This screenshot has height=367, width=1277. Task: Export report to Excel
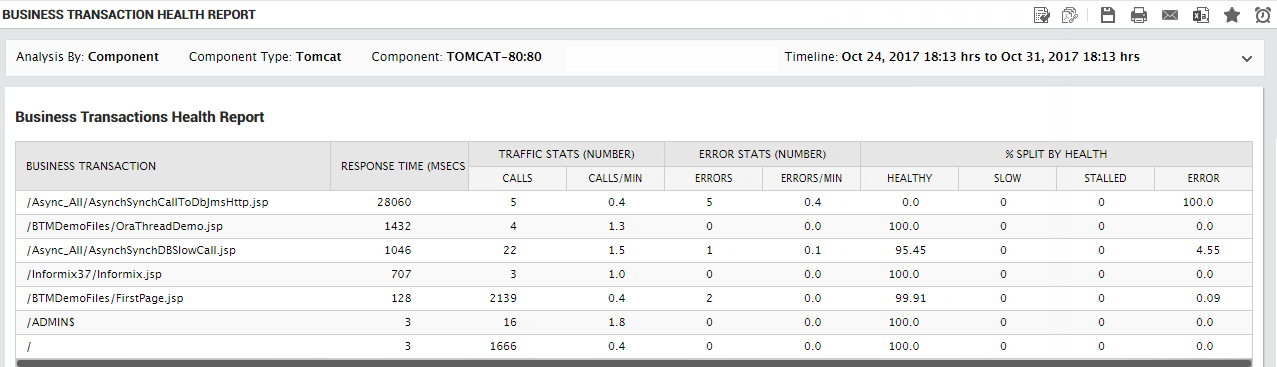(x=1201, y=15)
